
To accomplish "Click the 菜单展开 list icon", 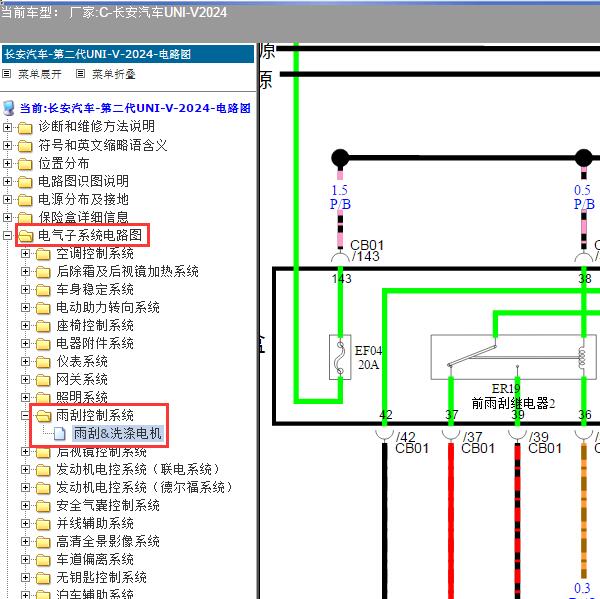I will coord(7,73).
